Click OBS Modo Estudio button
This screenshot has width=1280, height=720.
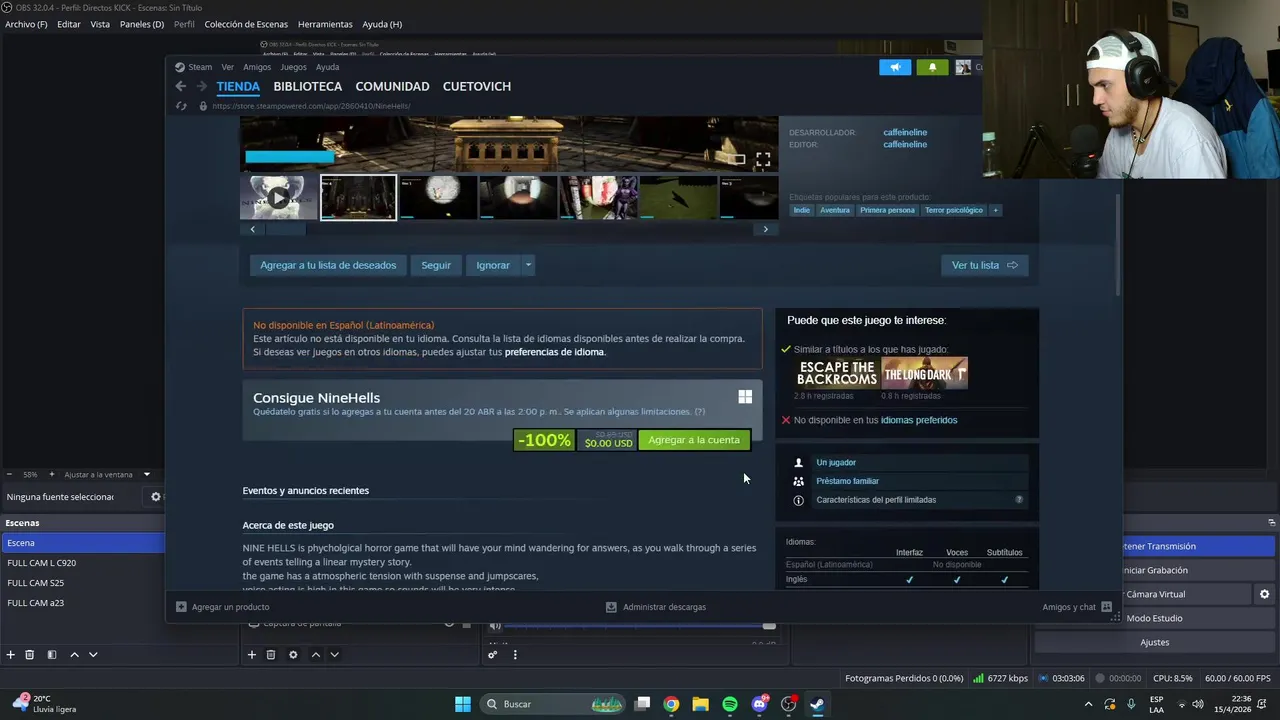(1154, 618)
